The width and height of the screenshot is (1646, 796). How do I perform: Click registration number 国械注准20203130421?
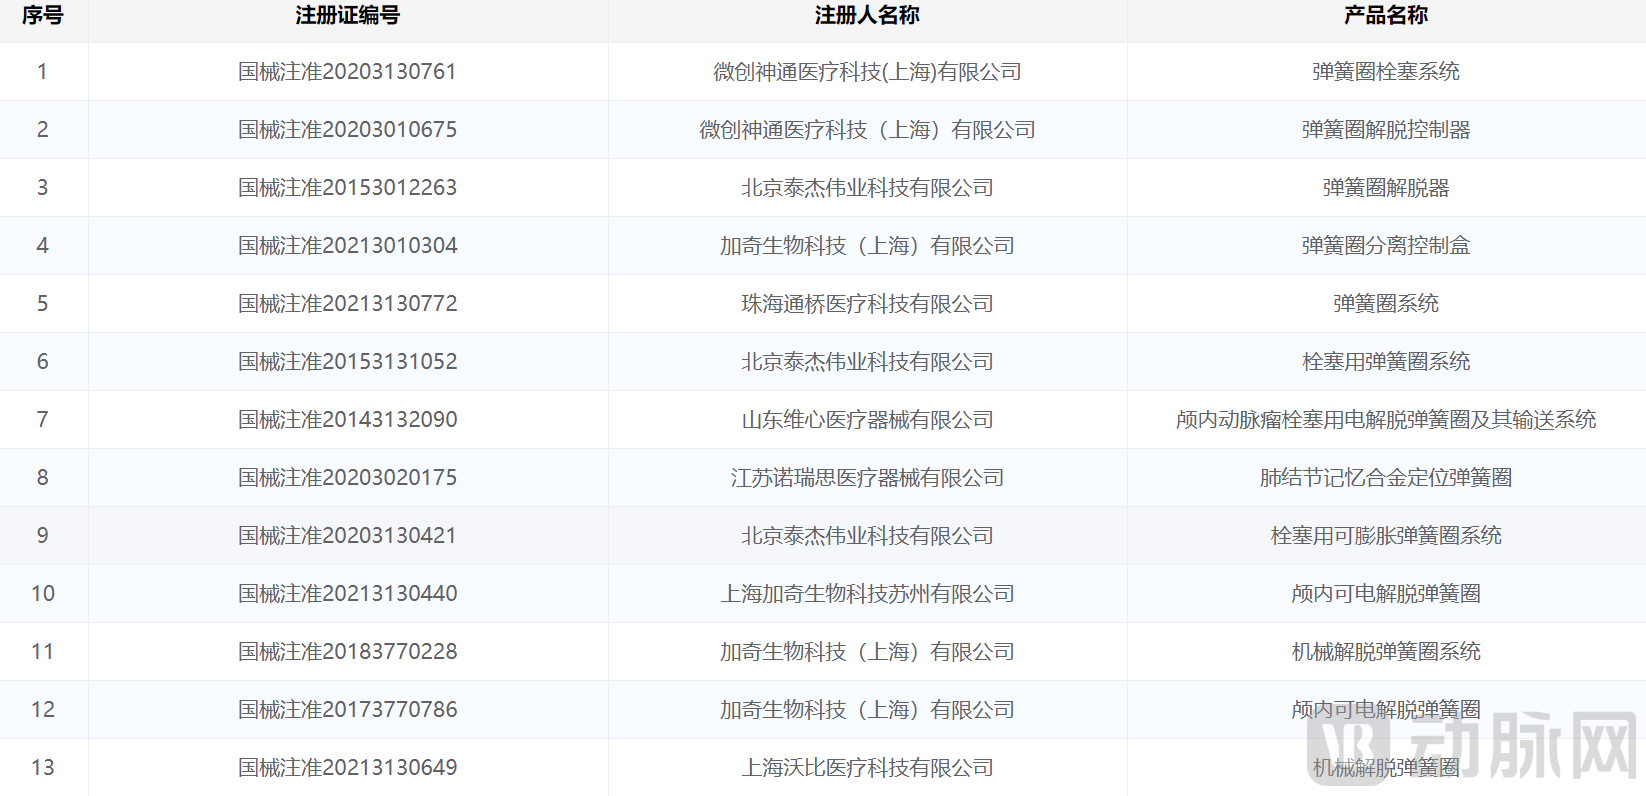coord(347,536)
